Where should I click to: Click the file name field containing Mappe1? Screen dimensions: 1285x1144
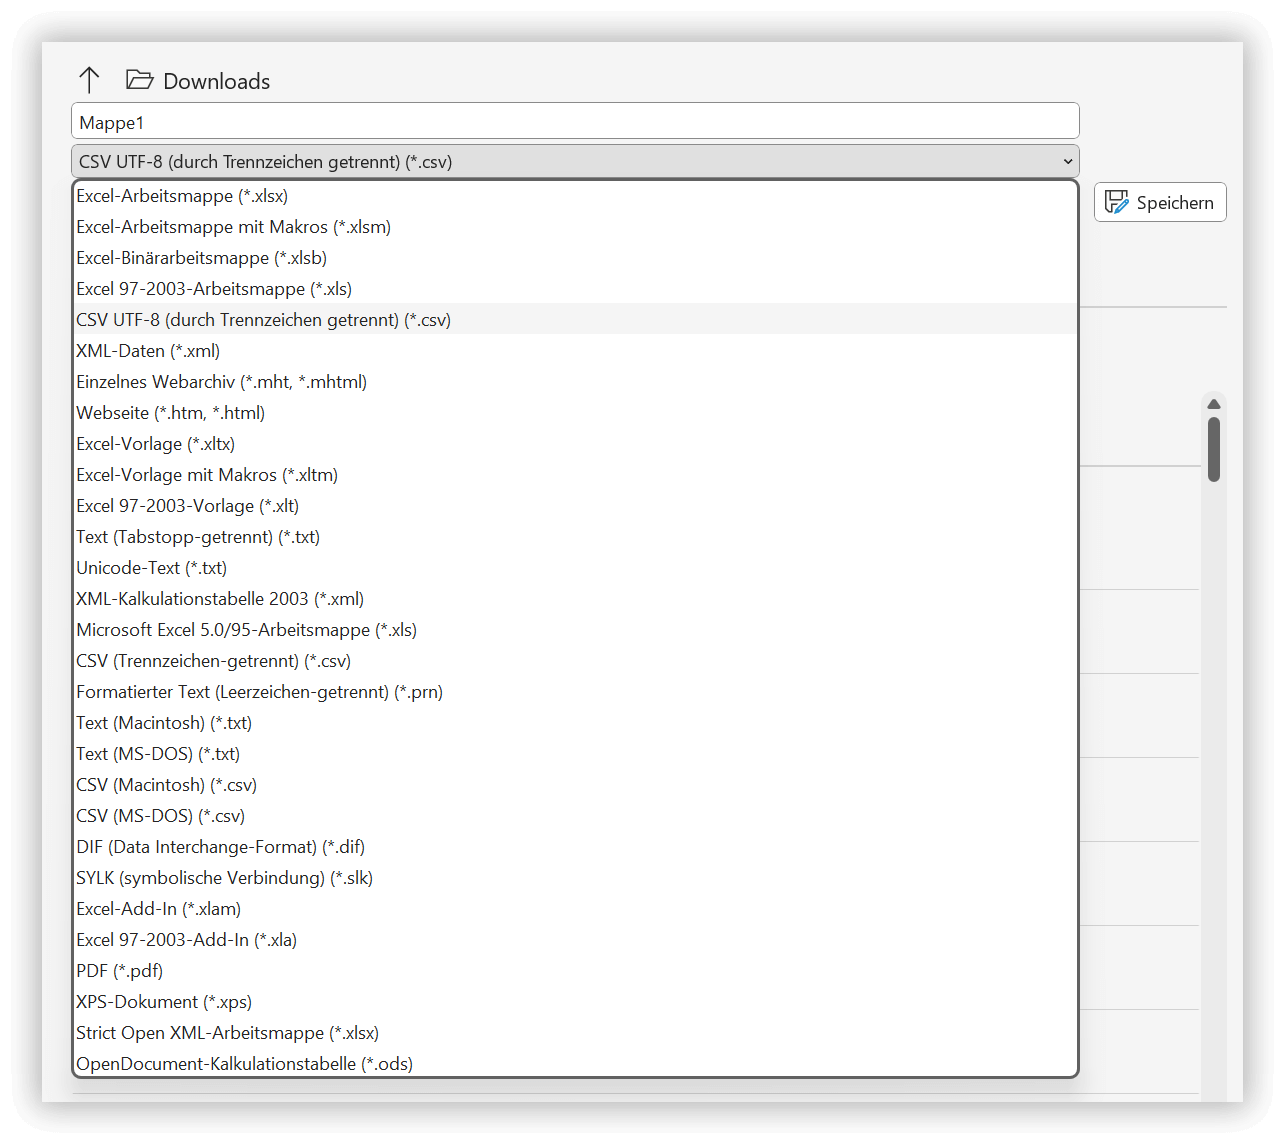click(575, 121)
